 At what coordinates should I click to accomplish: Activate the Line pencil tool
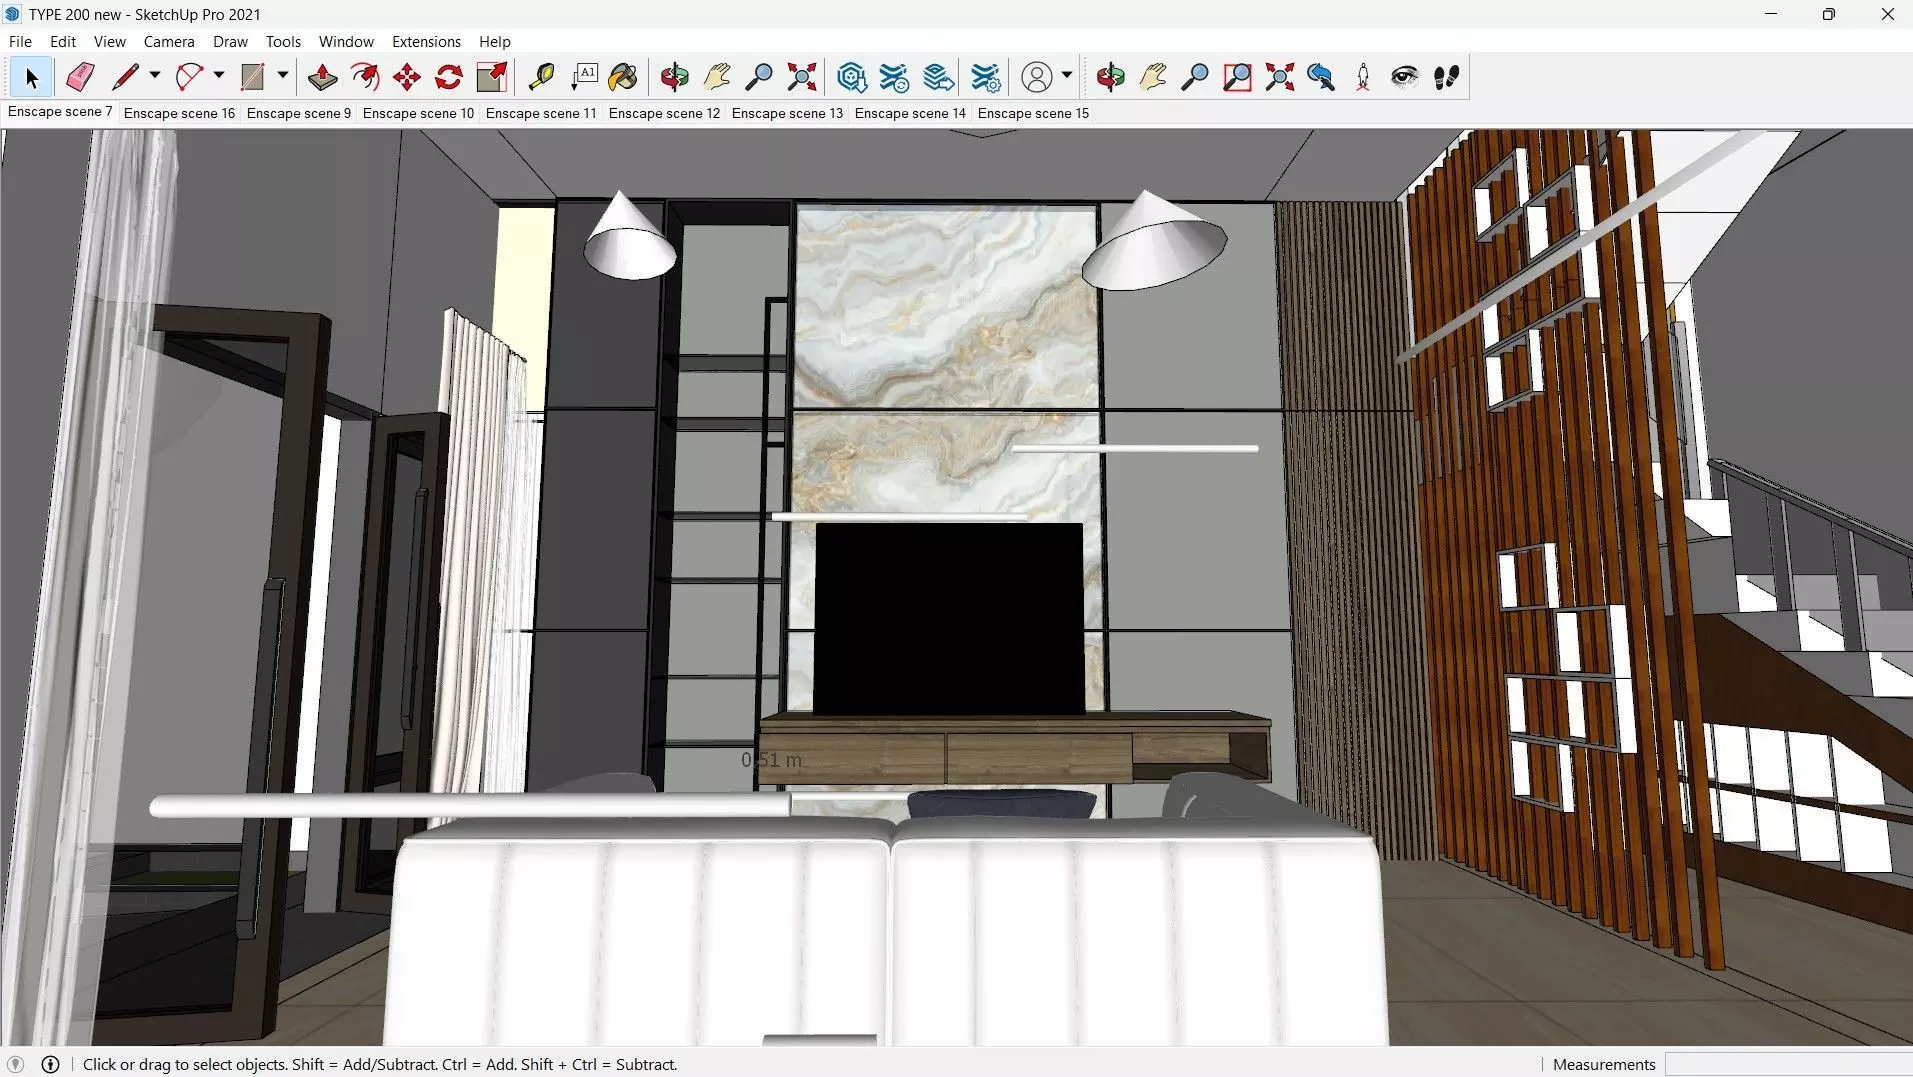[x=125, y=77]
